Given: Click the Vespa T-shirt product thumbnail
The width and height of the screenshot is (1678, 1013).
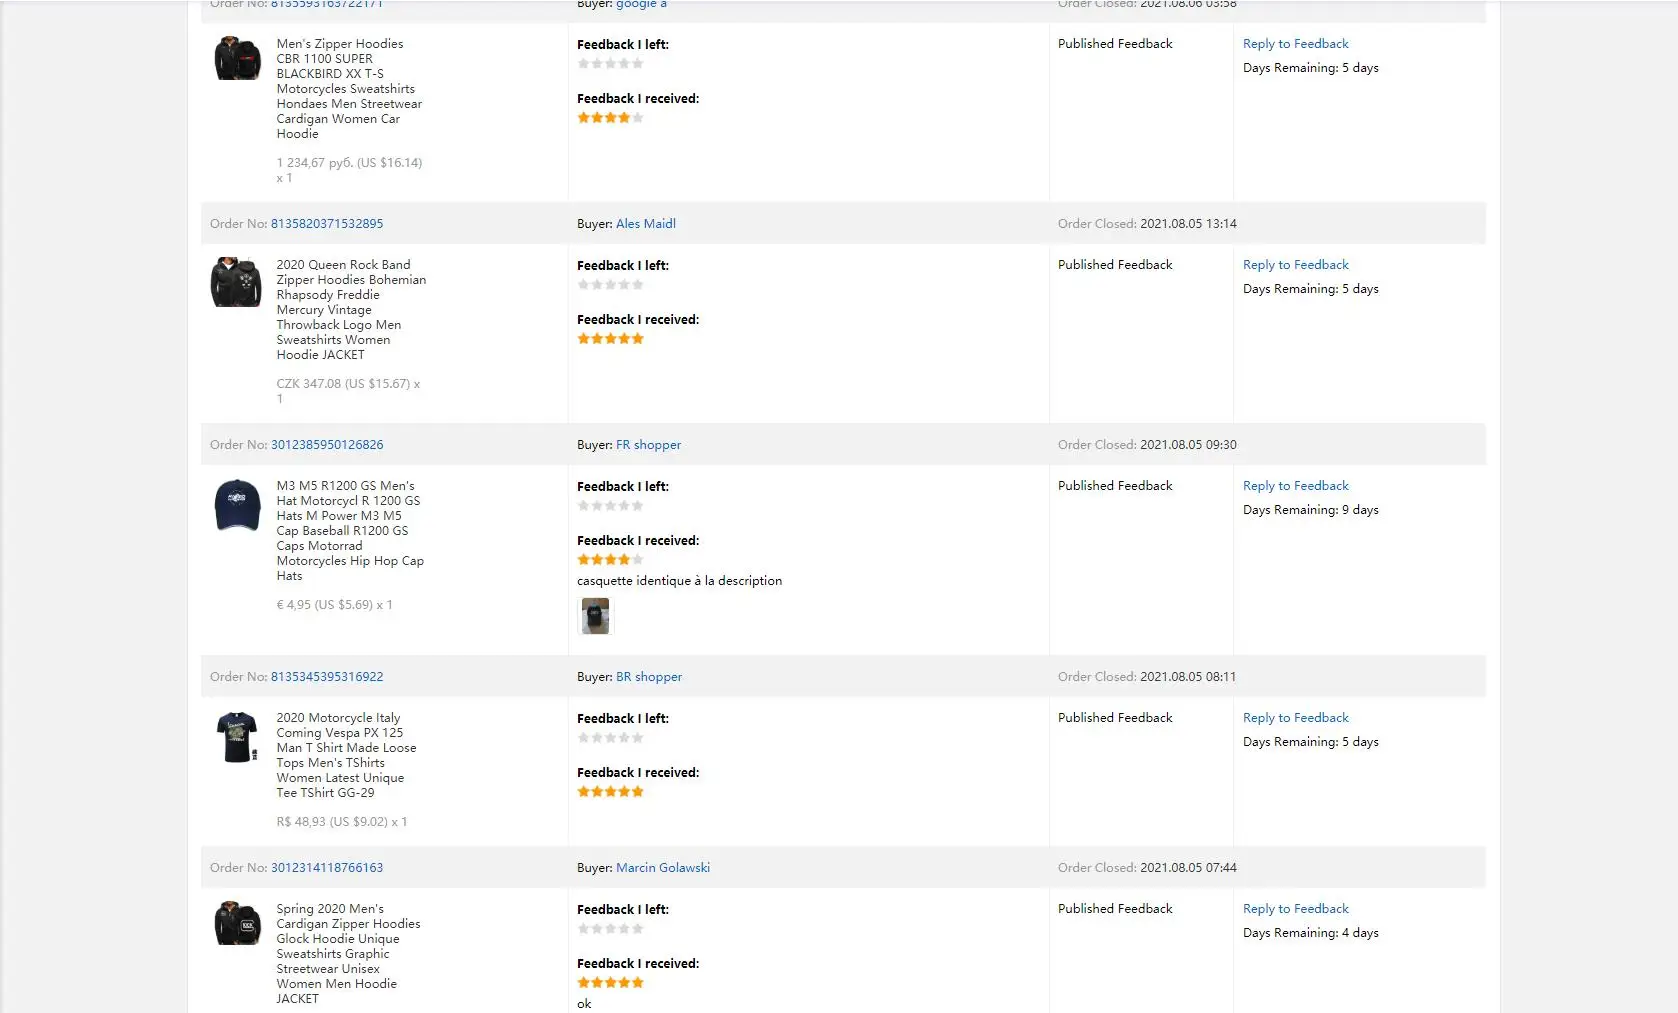Looking at the screenshot, I should [x=237, y=737].
